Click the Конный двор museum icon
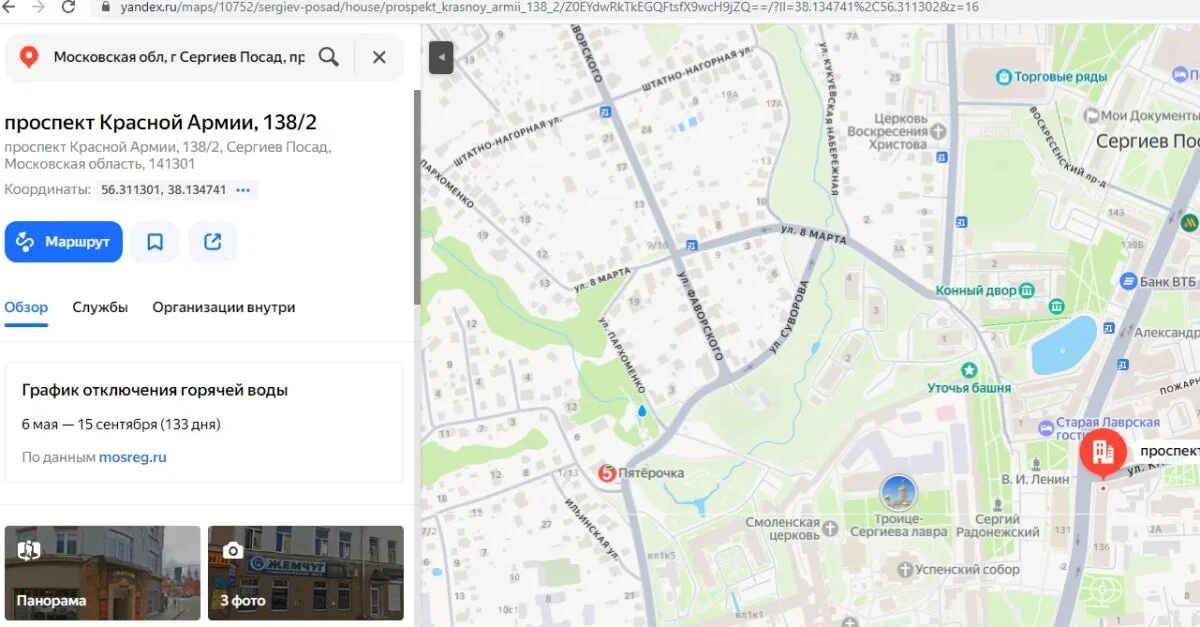The image size is (1200, 627). coord(1028,290)
